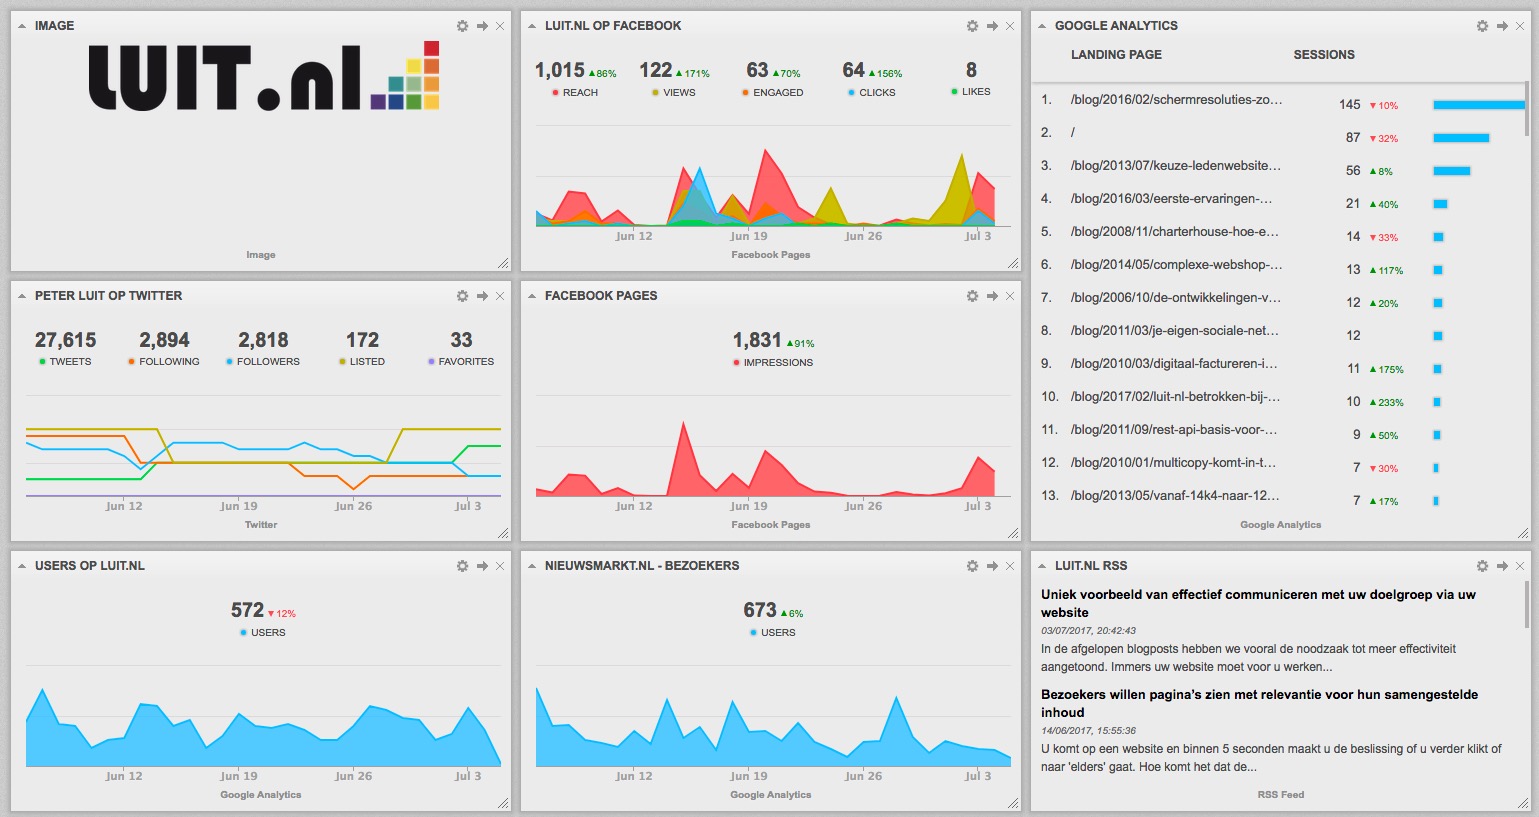Open settings gear of Users op Luit.nl widget

pos(462,566)
